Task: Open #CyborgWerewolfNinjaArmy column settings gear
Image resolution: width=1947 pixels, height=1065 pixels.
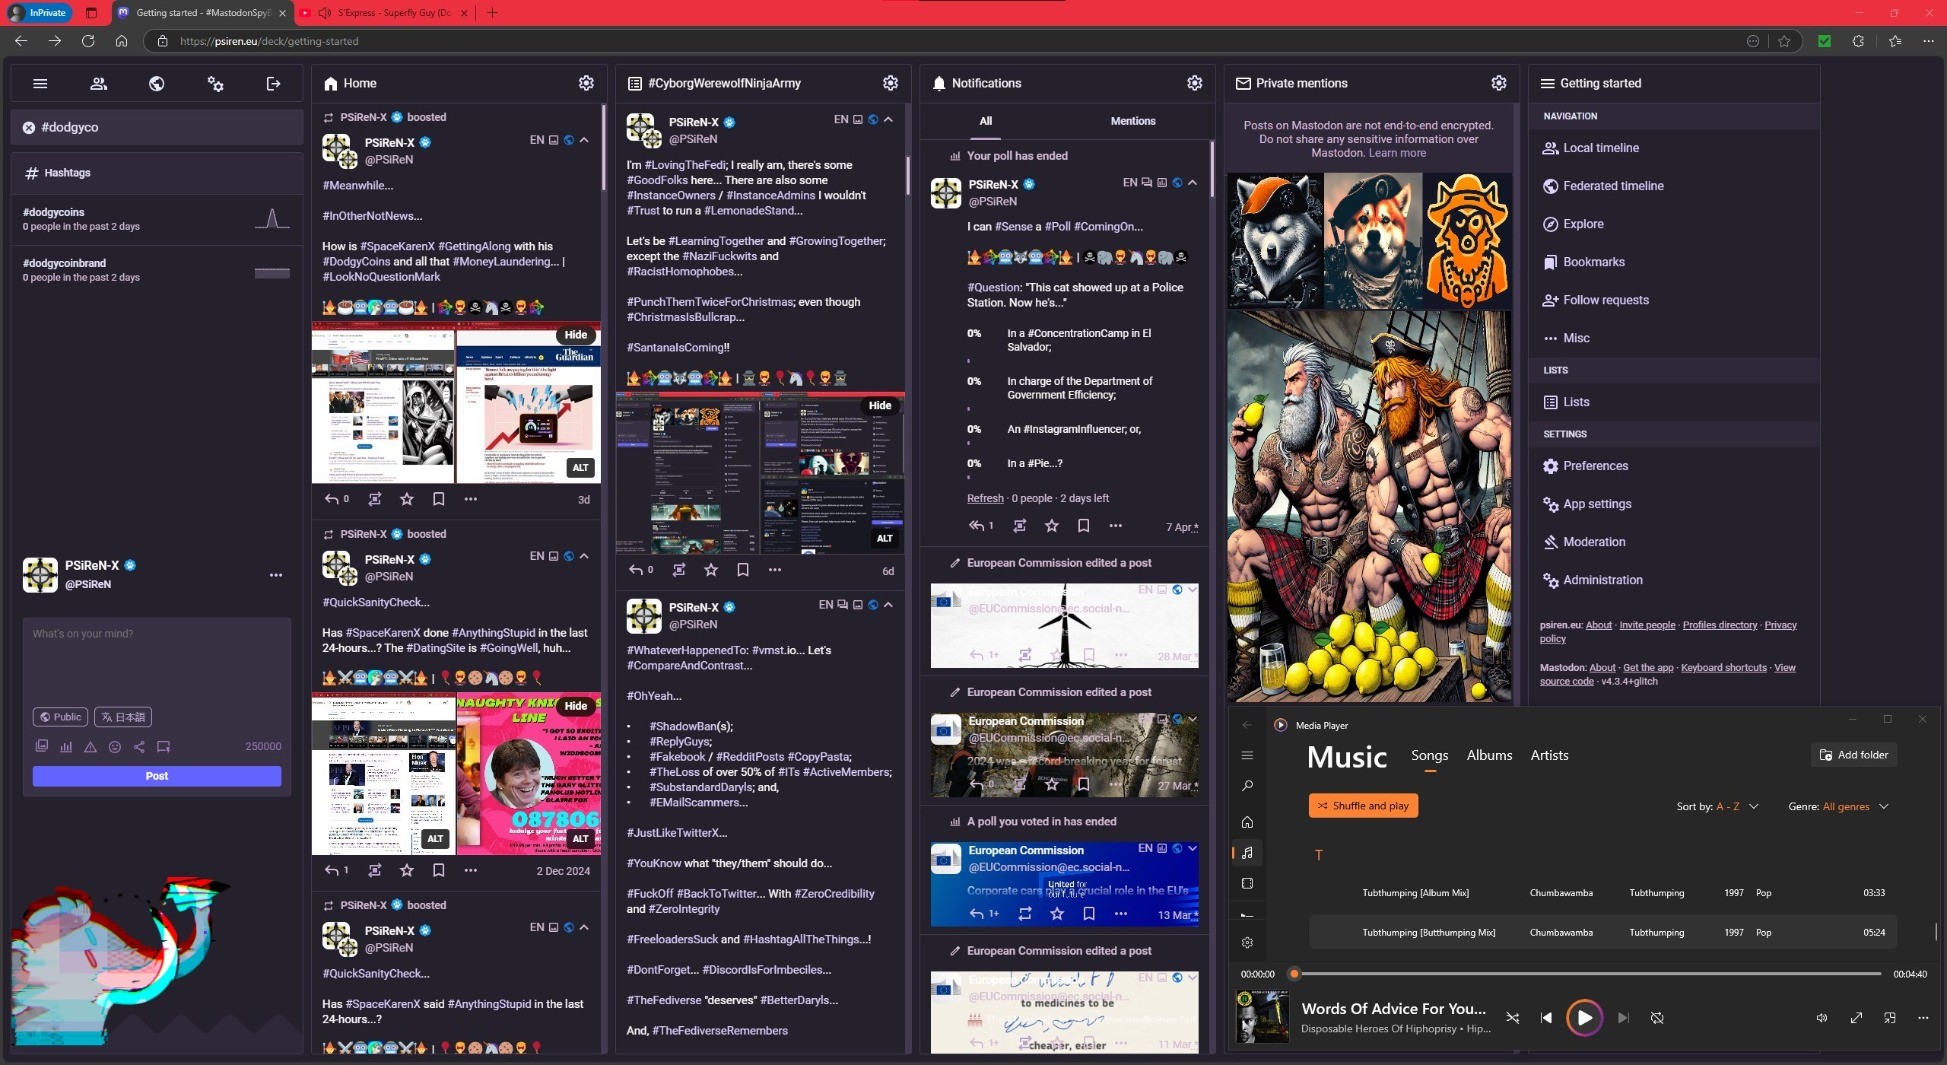Action: click(890, 83)
